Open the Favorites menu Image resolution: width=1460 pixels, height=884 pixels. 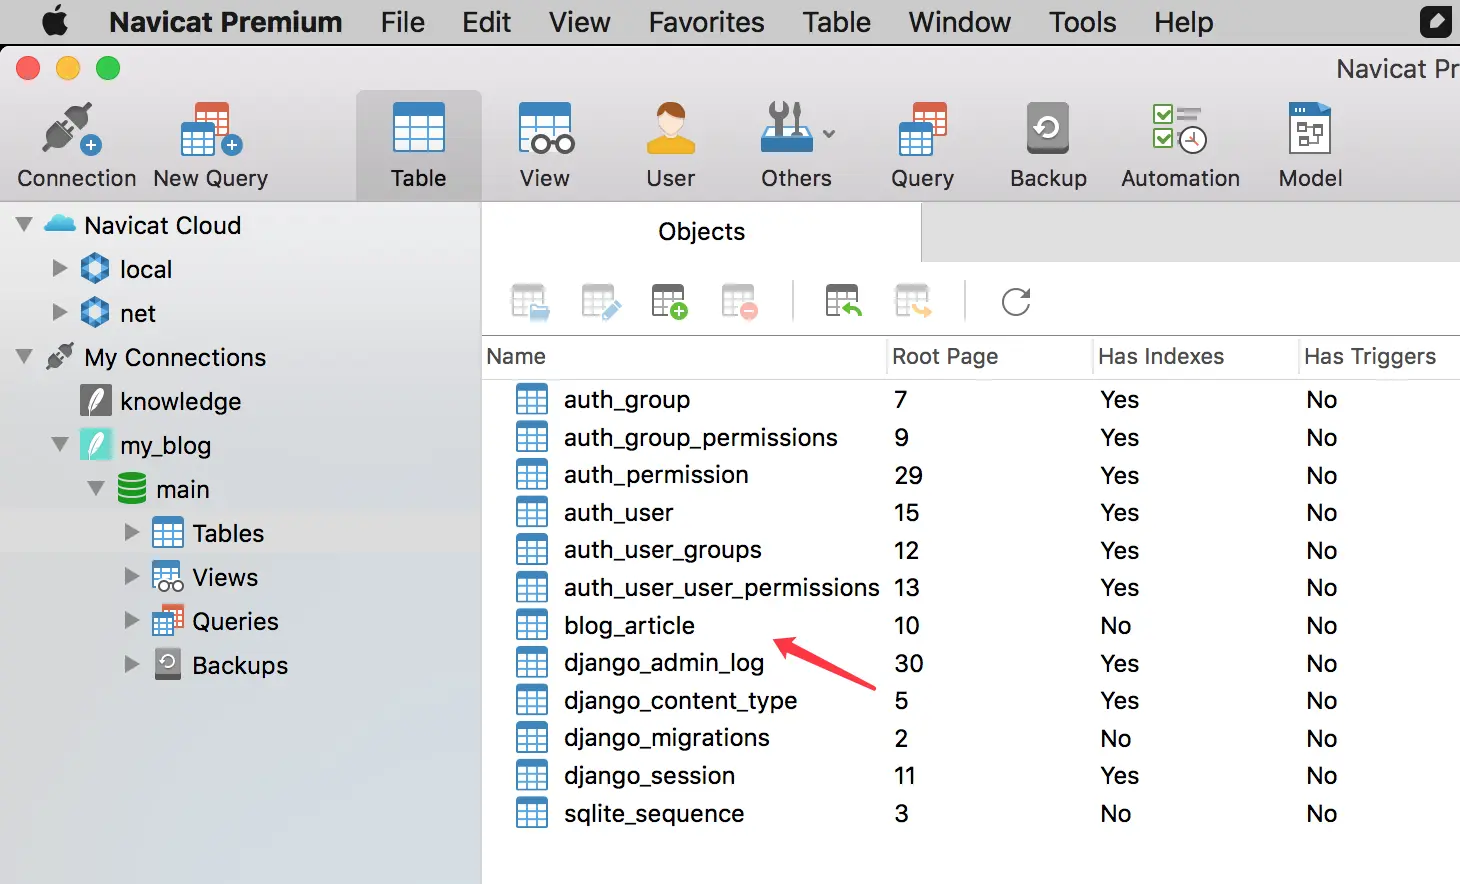707,22
